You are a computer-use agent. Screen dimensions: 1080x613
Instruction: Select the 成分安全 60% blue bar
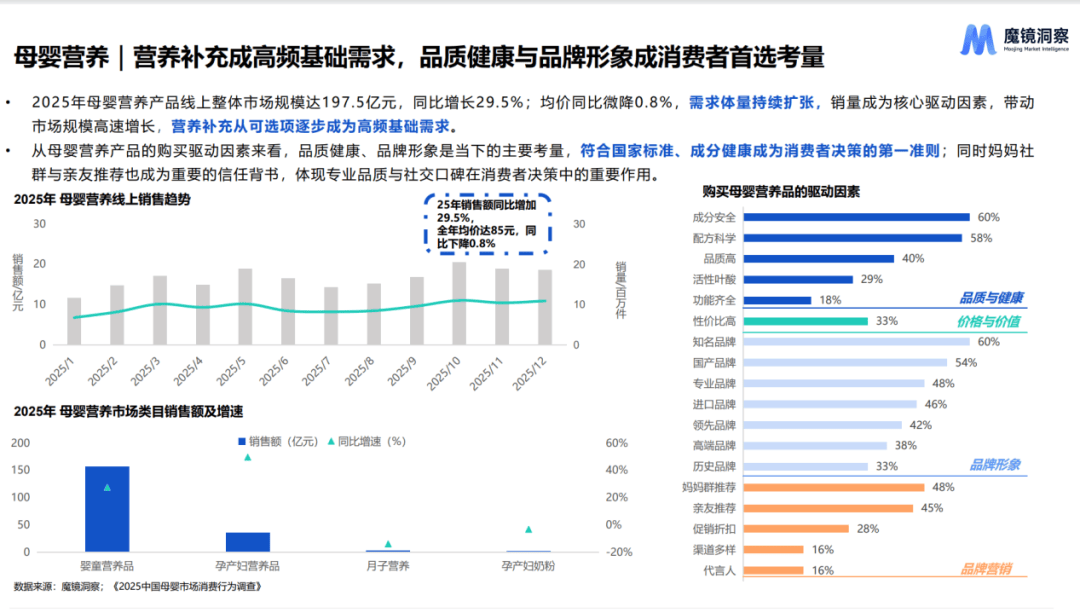pyautogui.click(x=857, y=217)
